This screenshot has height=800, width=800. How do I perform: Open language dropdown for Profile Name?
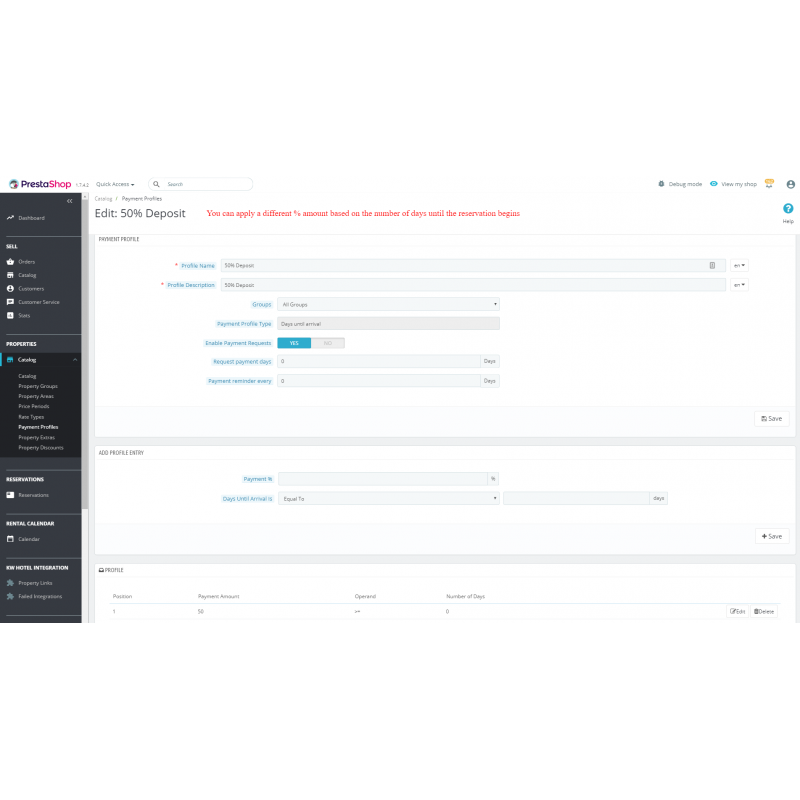739,265
